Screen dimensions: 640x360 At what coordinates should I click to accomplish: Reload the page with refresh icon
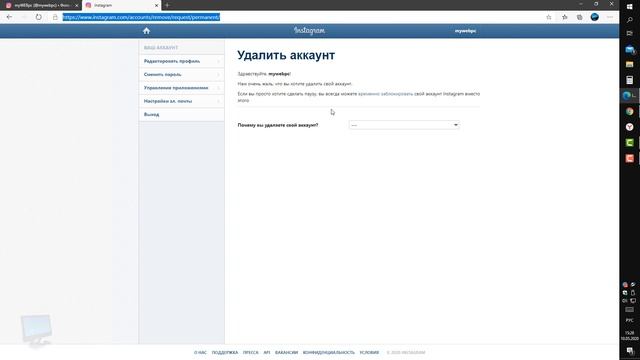[x=38, y=17]
